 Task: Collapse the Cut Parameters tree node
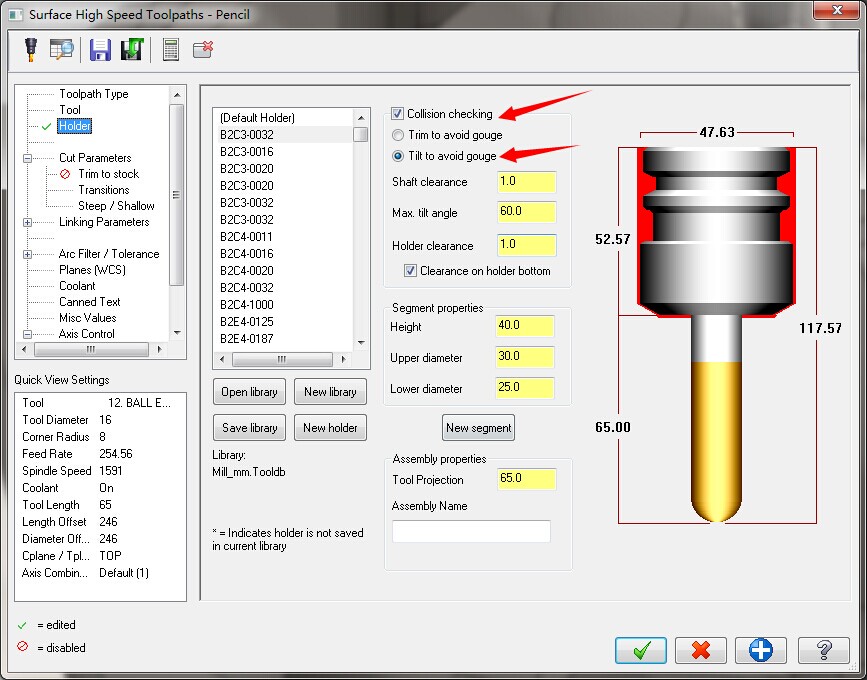[27, 158]
